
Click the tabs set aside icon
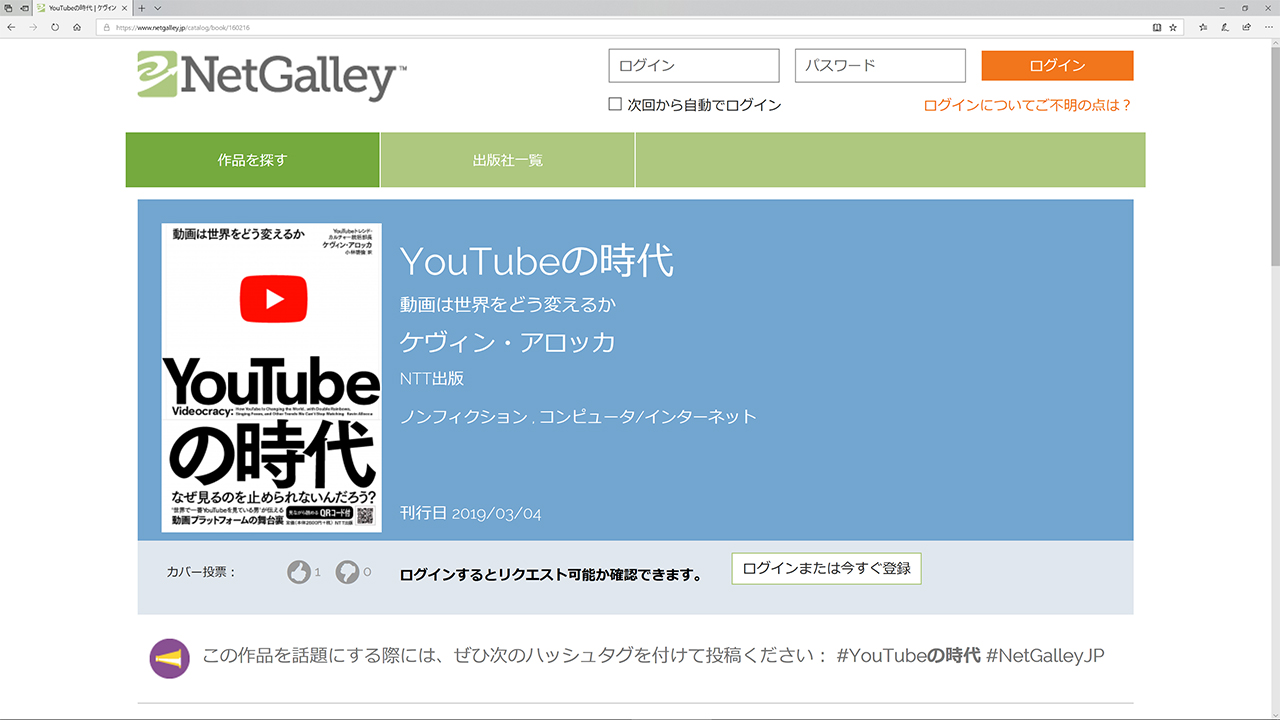click(x=8, y=8)
